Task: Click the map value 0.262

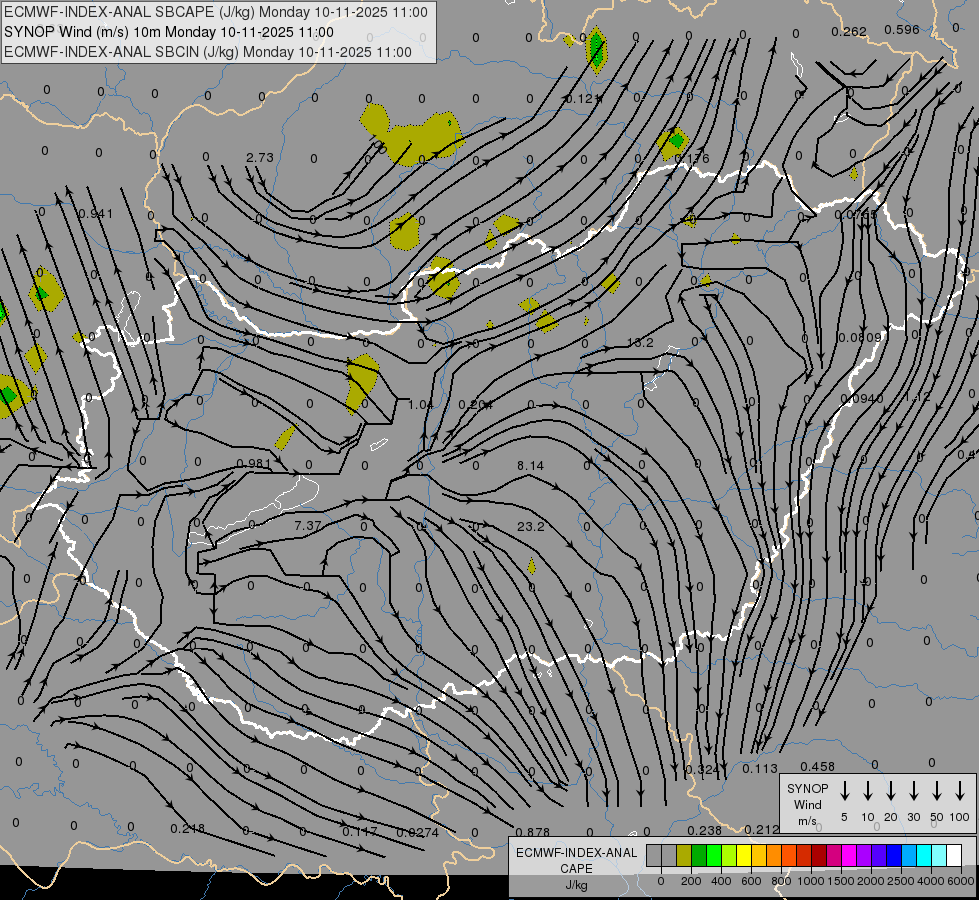Action: [x=849, y=31]
